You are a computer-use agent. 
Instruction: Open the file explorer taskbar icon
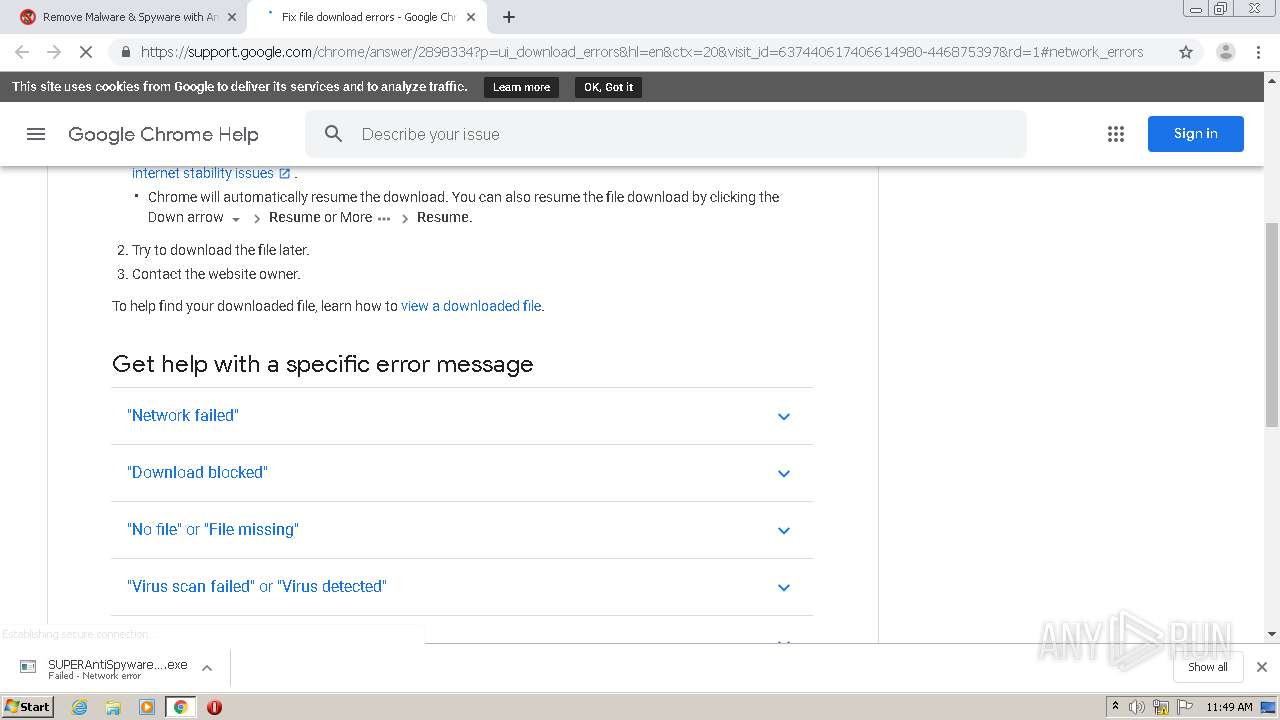click(113, 707)
